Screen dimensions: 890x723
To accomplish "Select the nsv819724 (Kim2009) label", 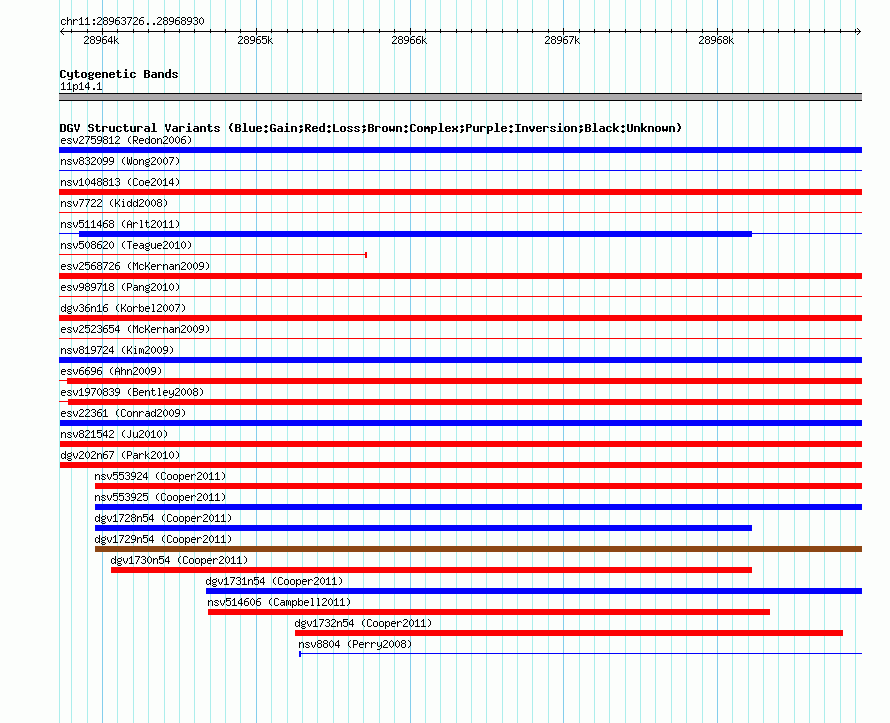I will 117,350.
